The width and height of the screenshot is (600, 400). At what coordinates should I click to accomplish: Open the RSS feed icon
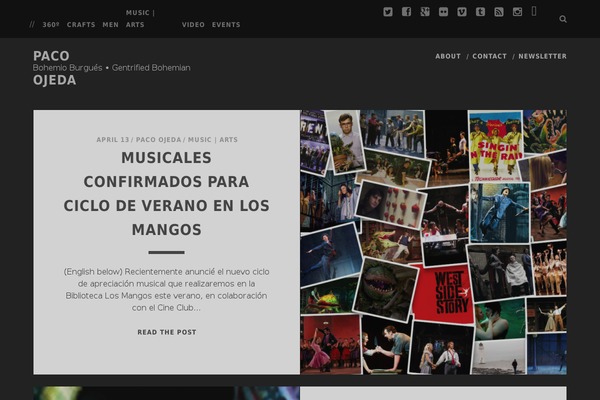pyautogui.click(x=499, y=12)
